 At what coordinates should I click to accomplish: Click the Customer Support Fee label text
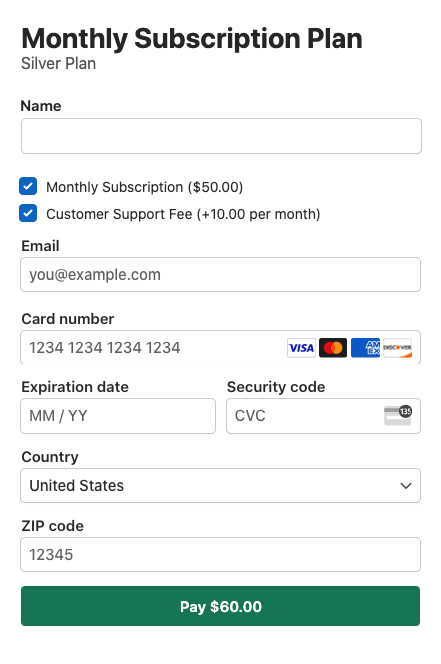tap(183, 214)
